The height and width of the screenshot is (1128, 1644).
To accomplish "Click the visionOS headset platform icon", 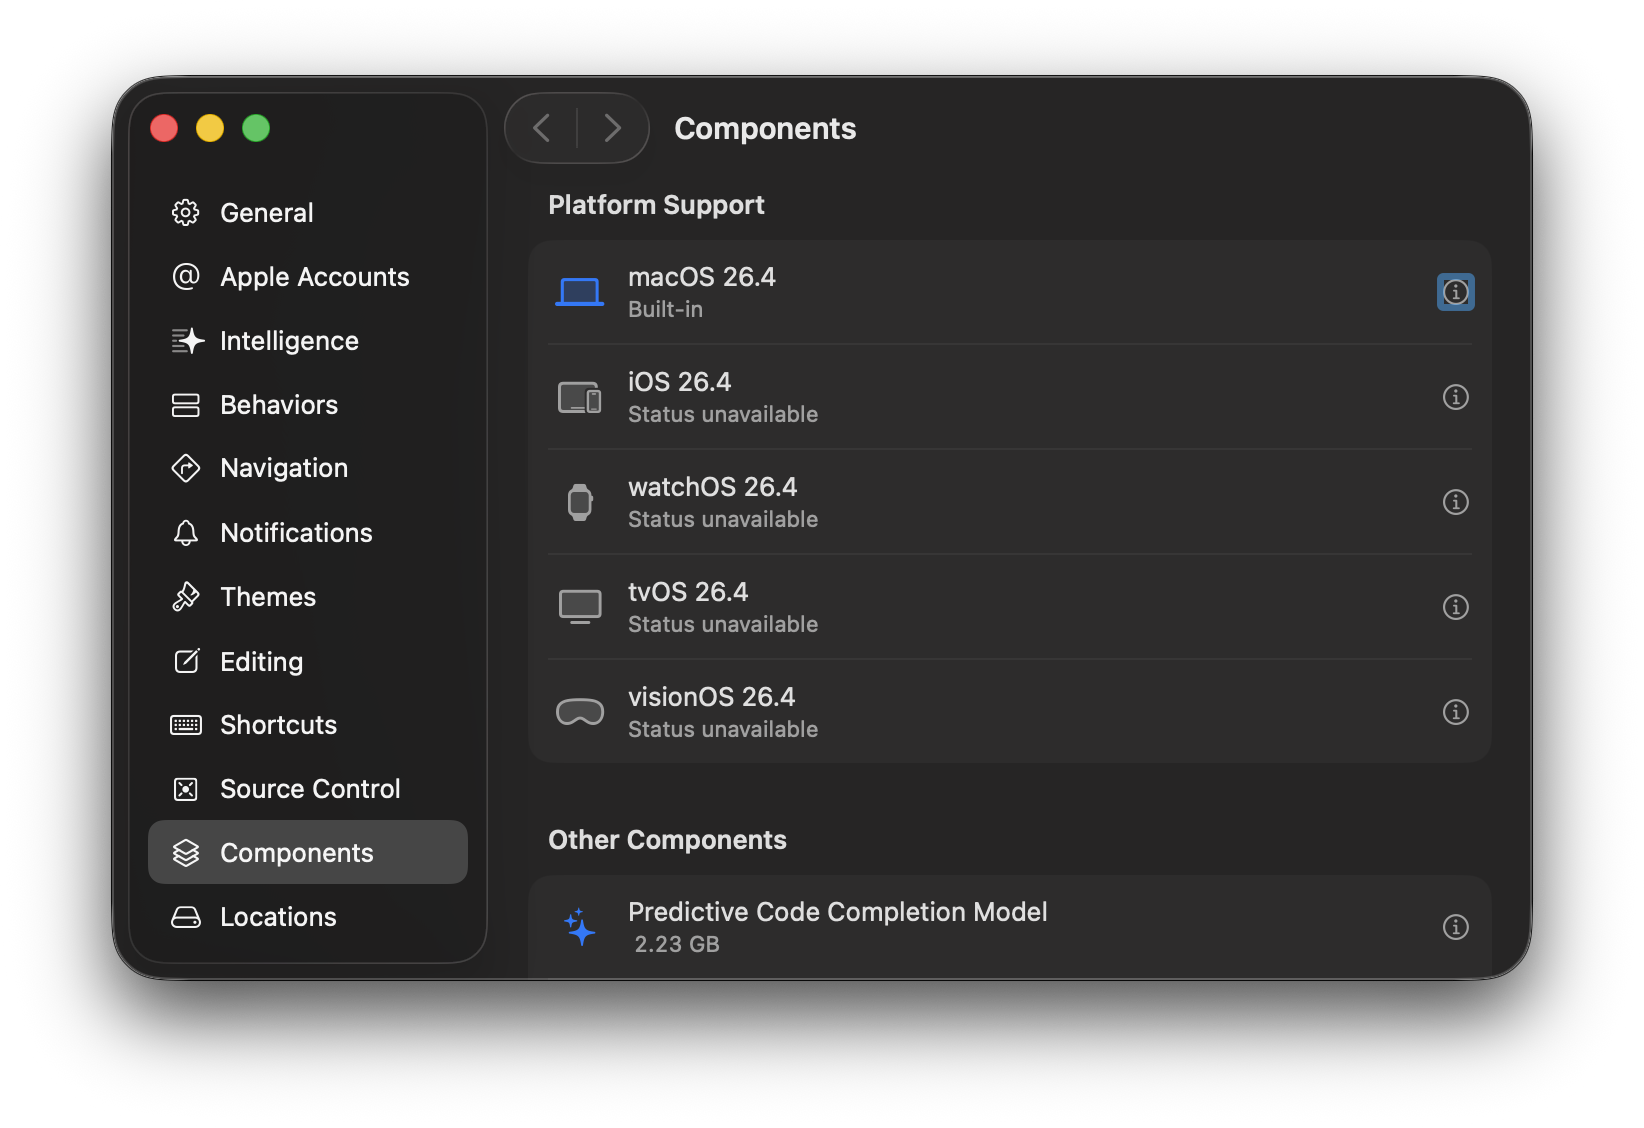I will 580,712.
